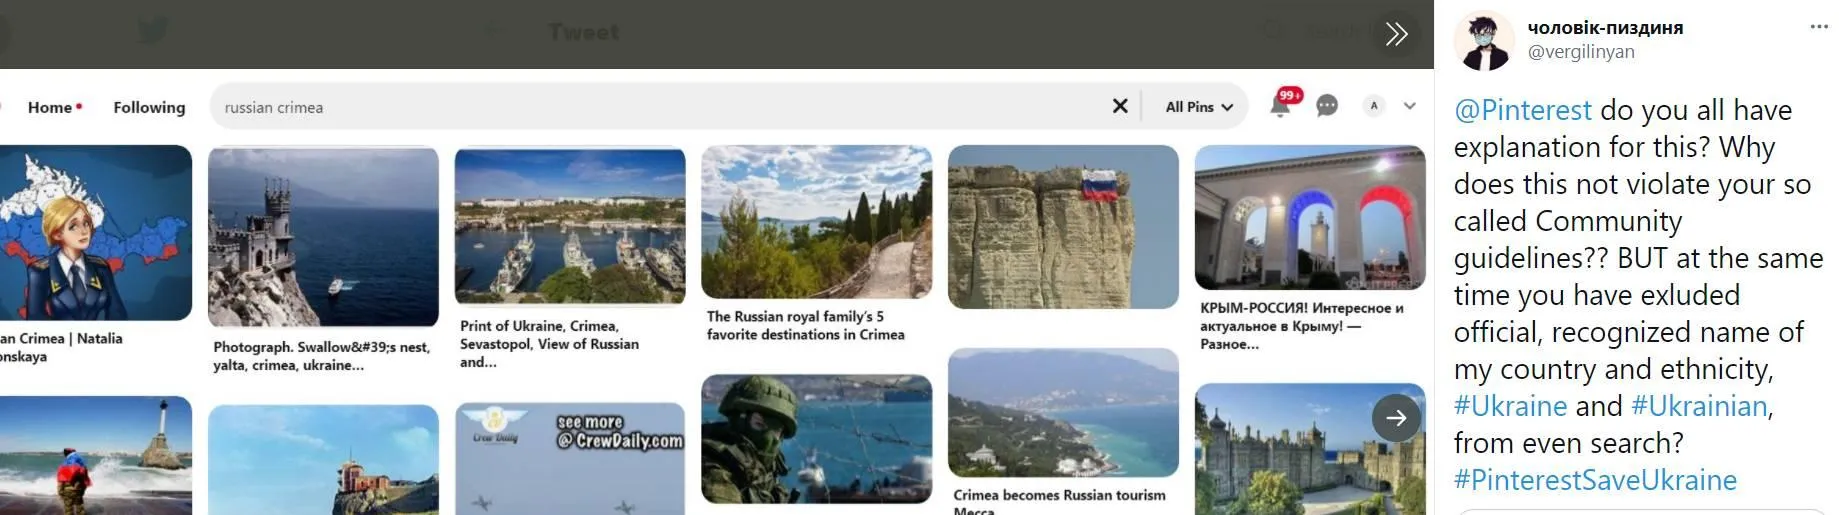Image resolution: width=1839 pixels, height=515 pixels.
Task: Open the All Pins filter dropdown
Action: 1199,107
